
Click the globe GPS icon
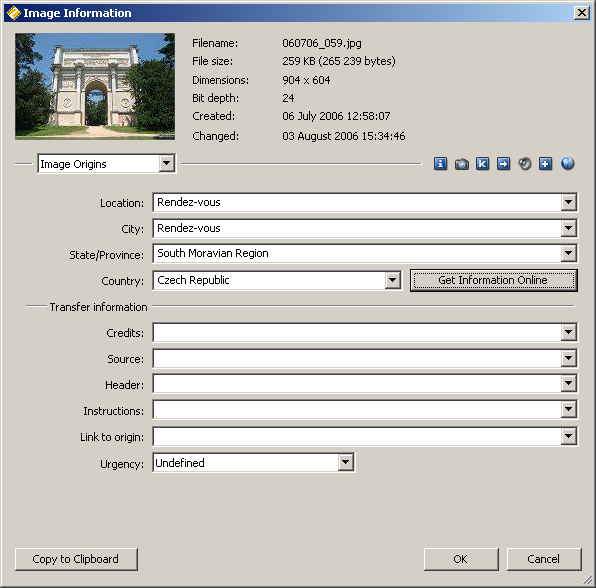[567, 164]
